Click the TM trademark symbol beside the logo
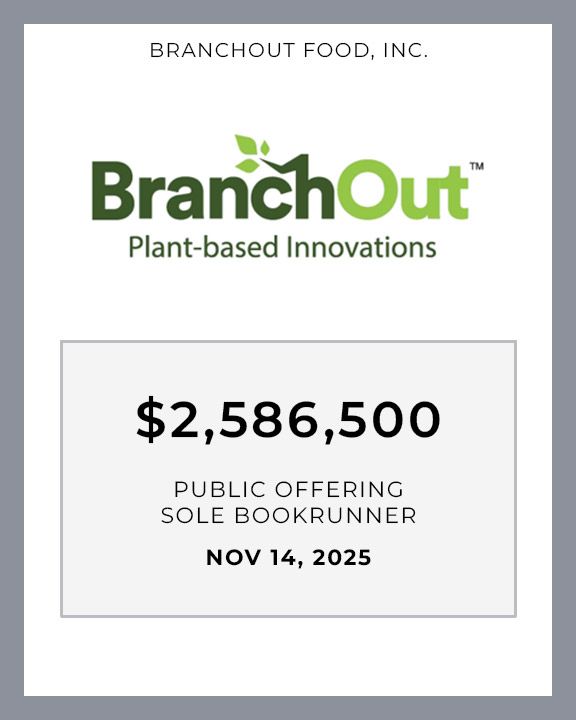The width and height of the screenshot is (576, 720). [x=477, y=166]
